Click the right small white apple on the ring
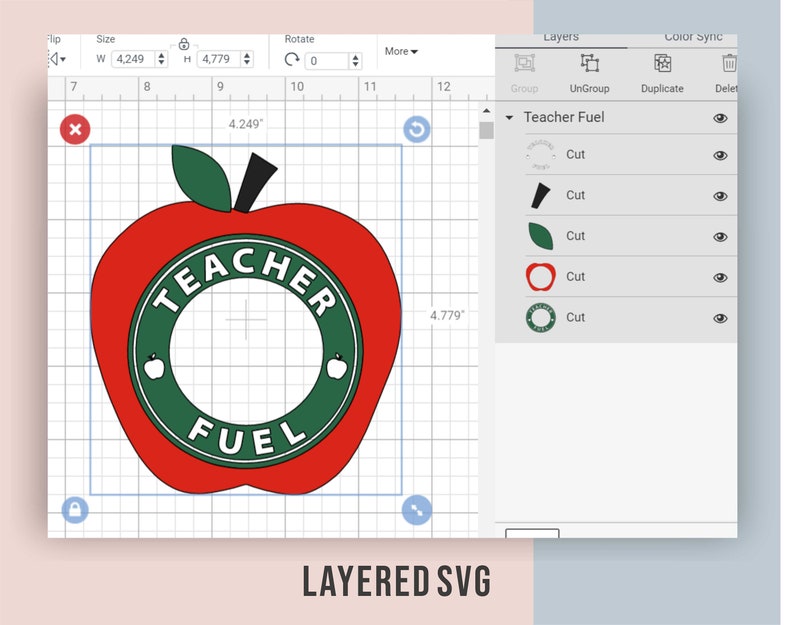The height and width of the screenshot is (625, 794). click(x=337, y=366)
